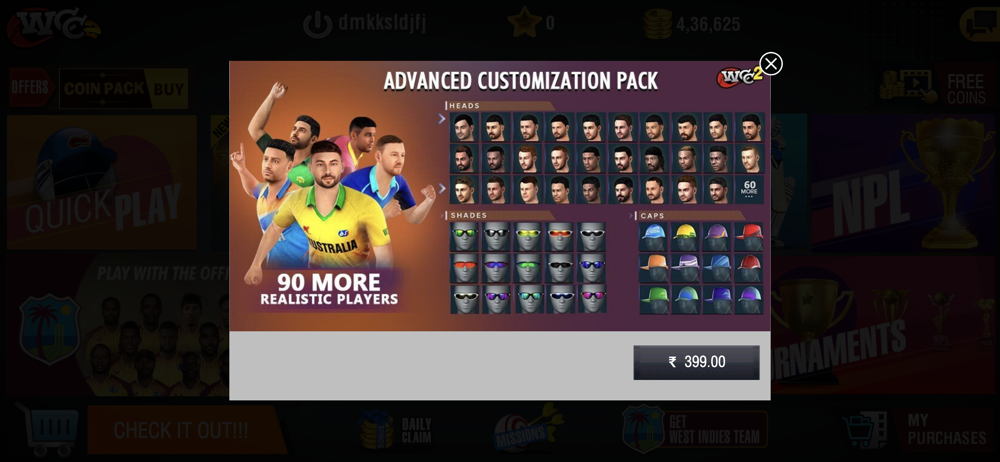The height and width of the screenshot is (462, 1000).
Task: Open the 60 MORE heads tile
Action: point(748,190)
